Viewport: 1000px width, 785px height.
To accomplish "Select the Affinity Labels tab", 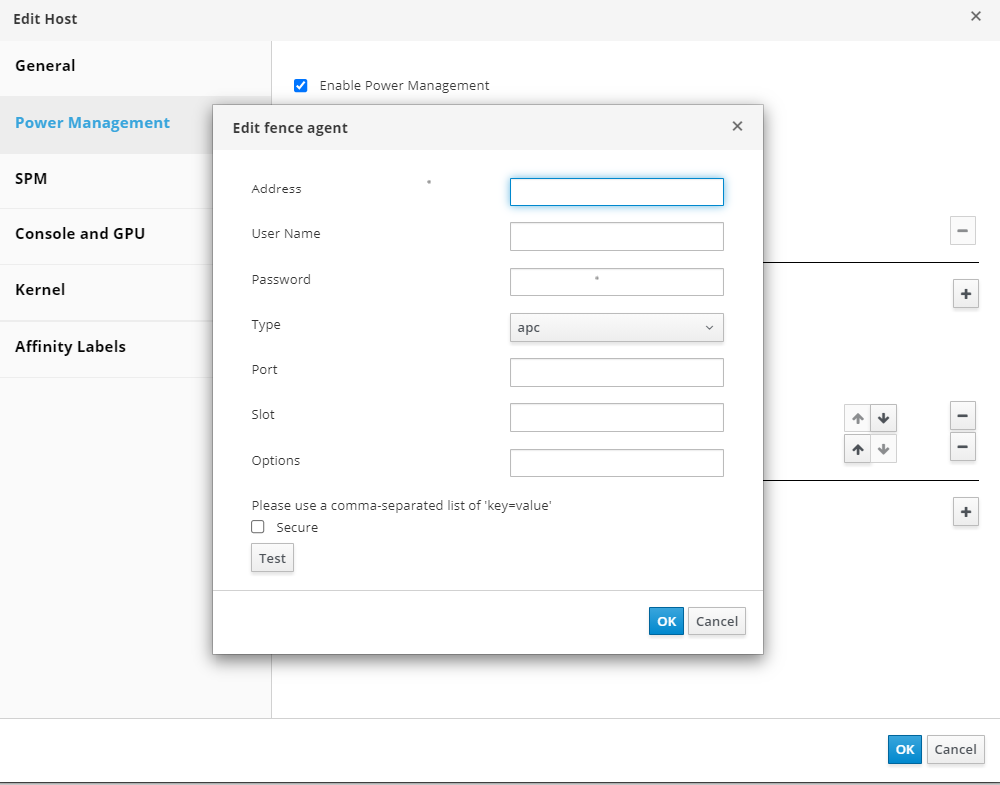I will [x=70, y=347].
